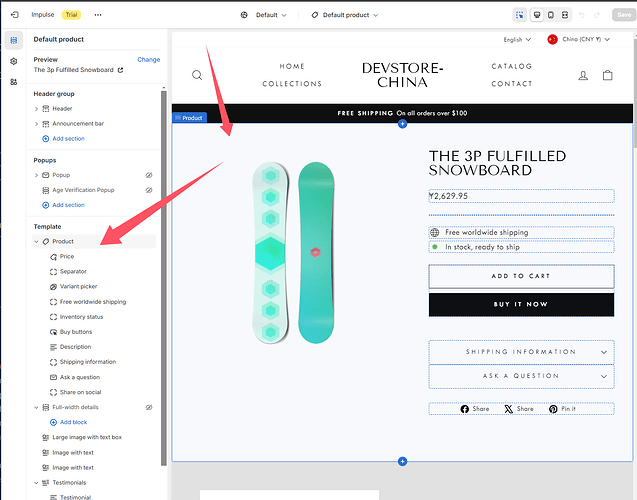Open the Sections panel icon in sidebar
This screenshot has height=500, width=637.
point(14,40)
